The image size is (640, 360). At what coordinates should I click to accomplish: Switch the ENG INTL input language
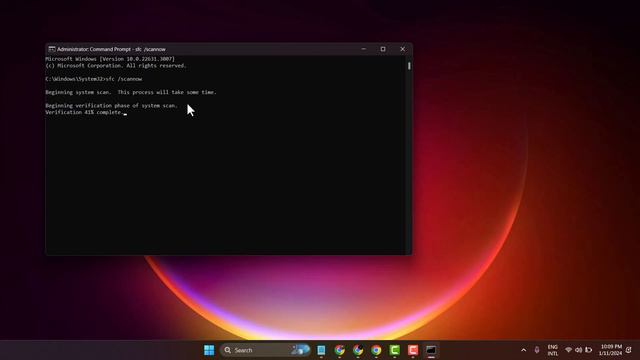[x=553, y=350]
